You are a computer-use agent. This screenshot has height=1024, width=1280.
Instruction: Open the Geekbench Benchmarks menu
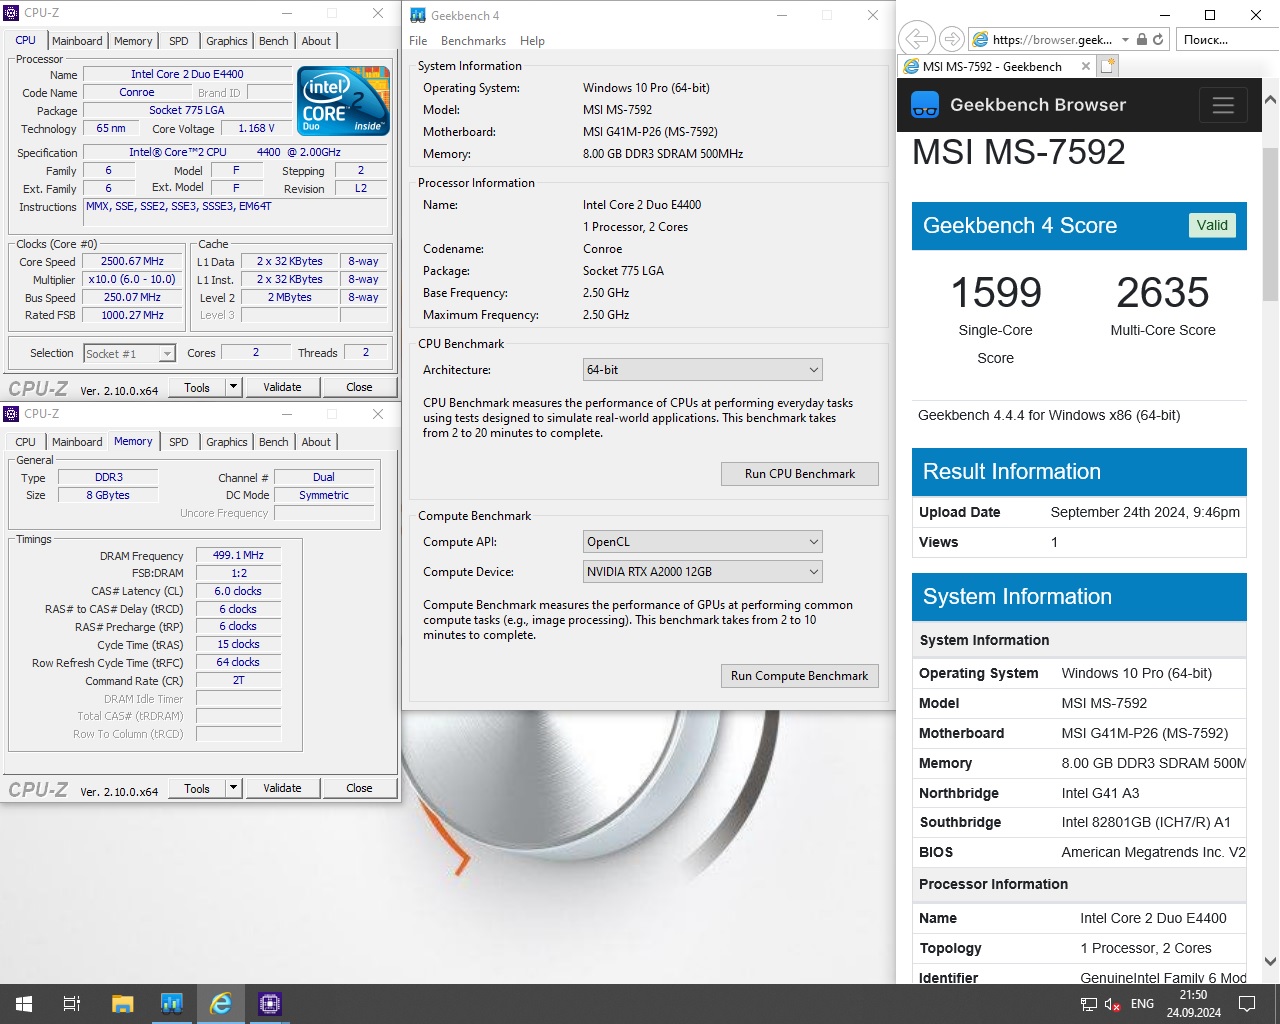[x=473, y=41]
